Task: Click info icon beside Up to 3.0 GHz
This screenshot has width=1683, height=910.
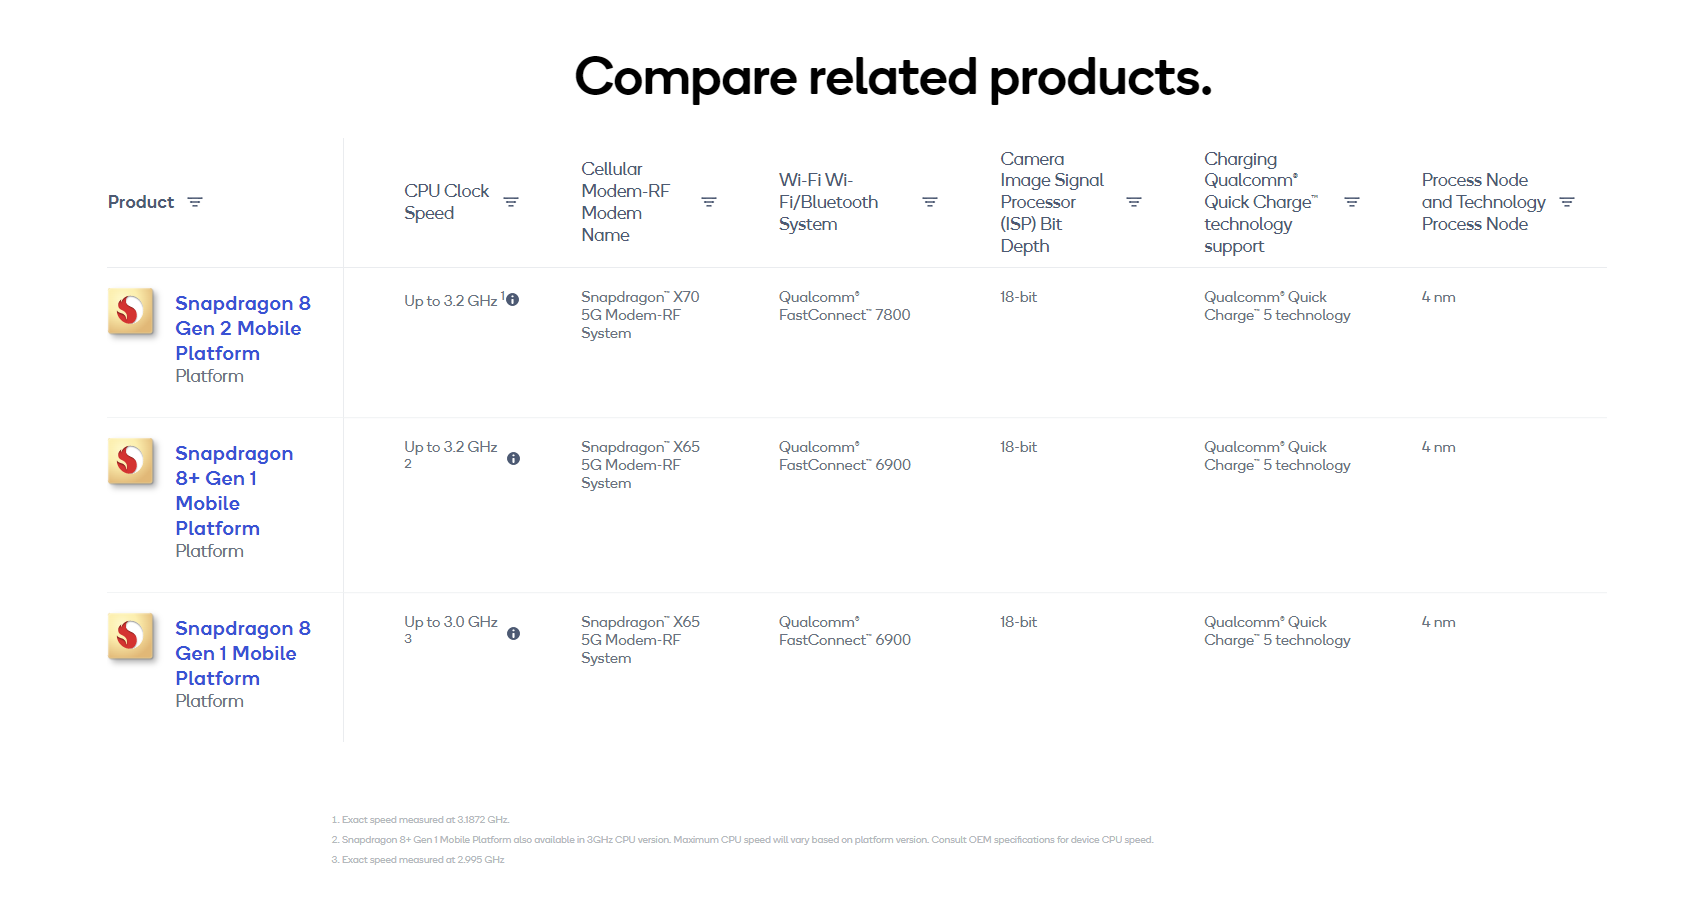Action: pyautogui.click(x=514, y=634)
